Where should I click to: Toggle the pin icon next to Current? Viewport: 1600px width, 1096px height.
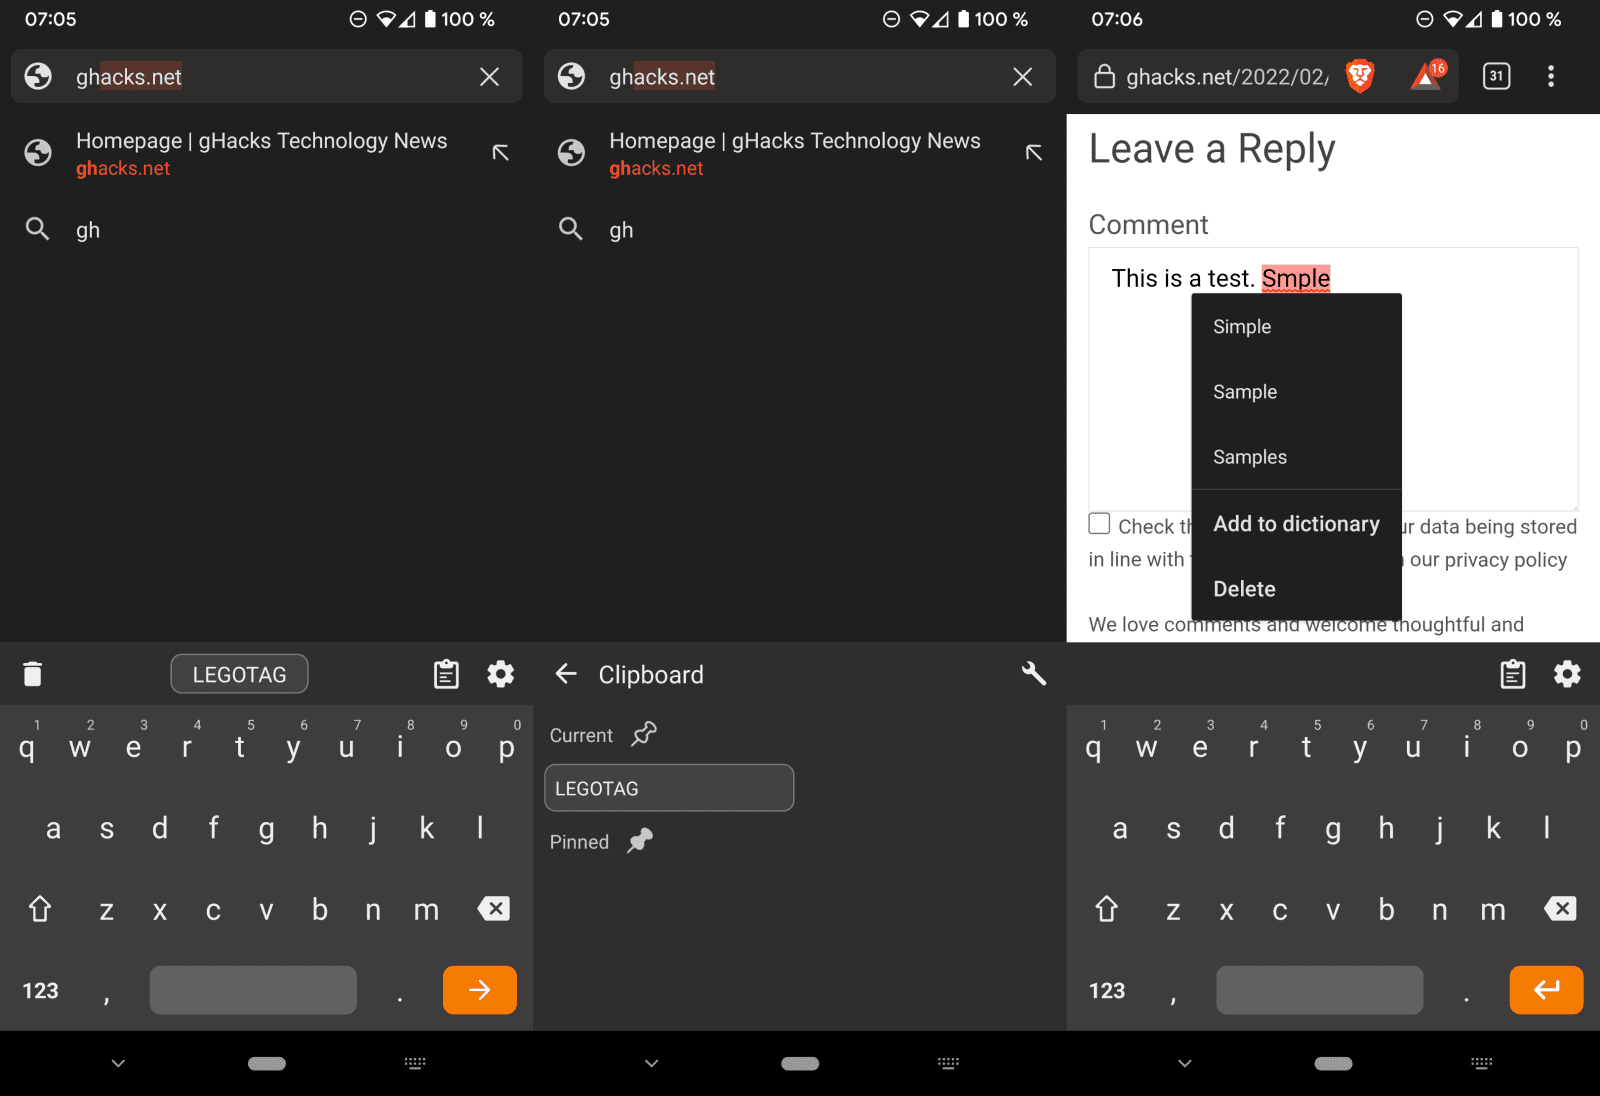click(x=644, y=734)
